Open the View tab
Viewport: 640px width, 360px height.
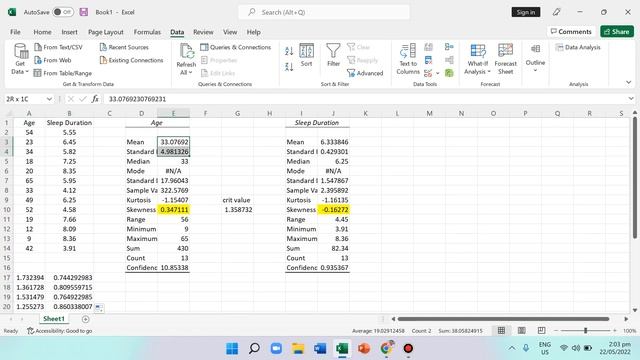(x=230, y=32)
